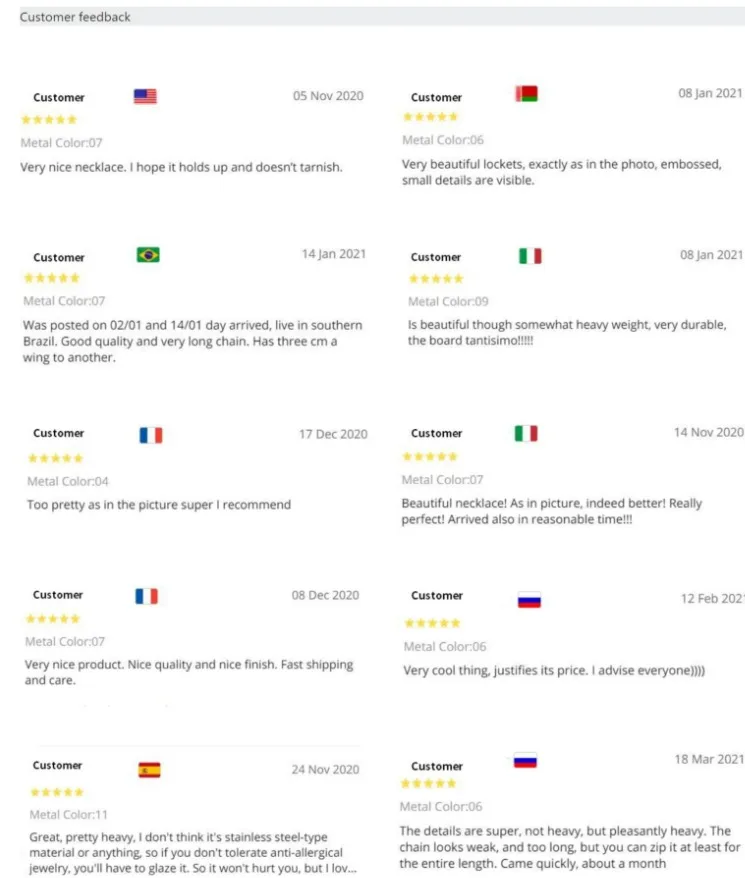Screen dimensions: 745x878
Task: Click the Metal Color:09 label
Action: coord(448,301)
